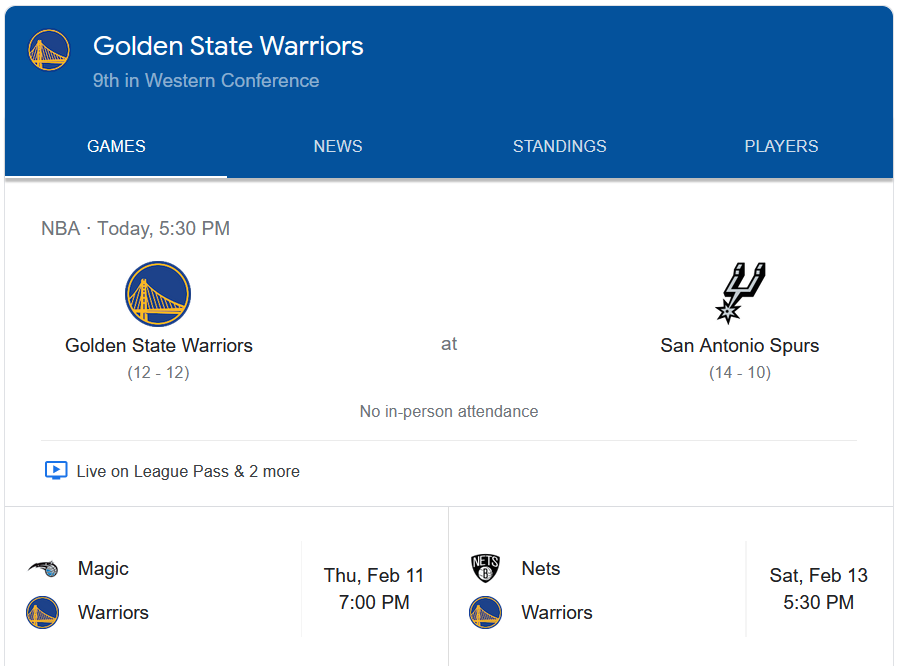
Task: Click the San Antonio Spurs logo
Action: tap(740, 292)
